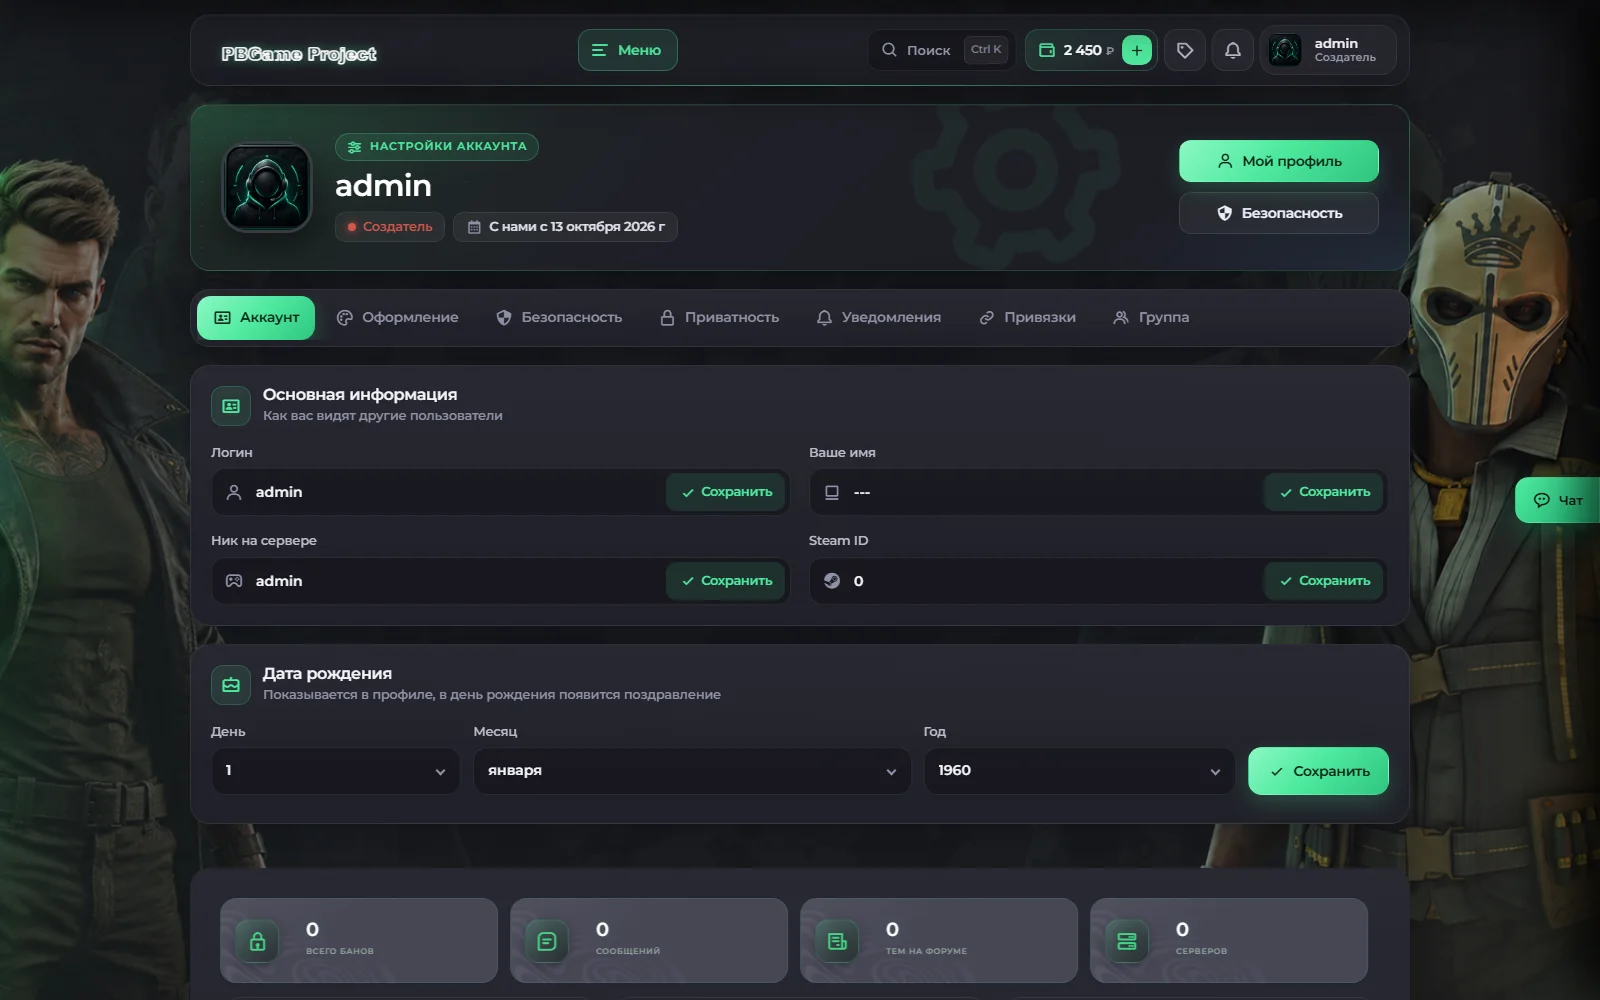The height and width of the screenshot is (1000, 1600).
Task: Click the green plus balance top-up icon
Action: click(1136, 50)
